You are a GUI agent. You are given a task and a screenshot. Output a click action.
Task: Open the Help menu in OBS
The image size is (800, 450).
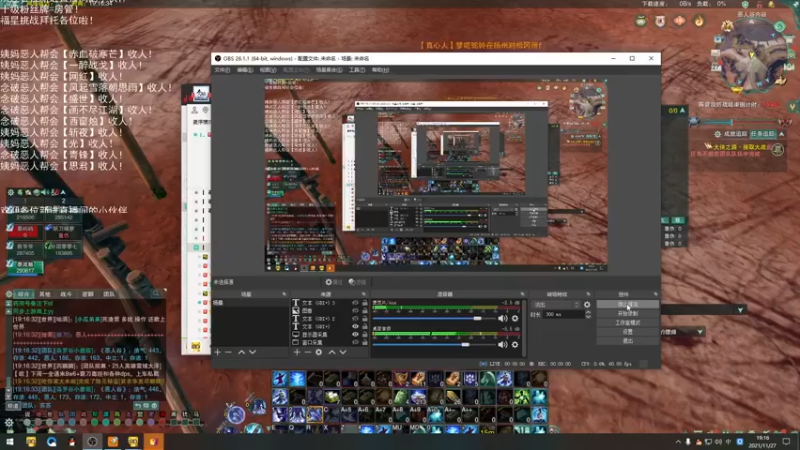coord(380,70)
